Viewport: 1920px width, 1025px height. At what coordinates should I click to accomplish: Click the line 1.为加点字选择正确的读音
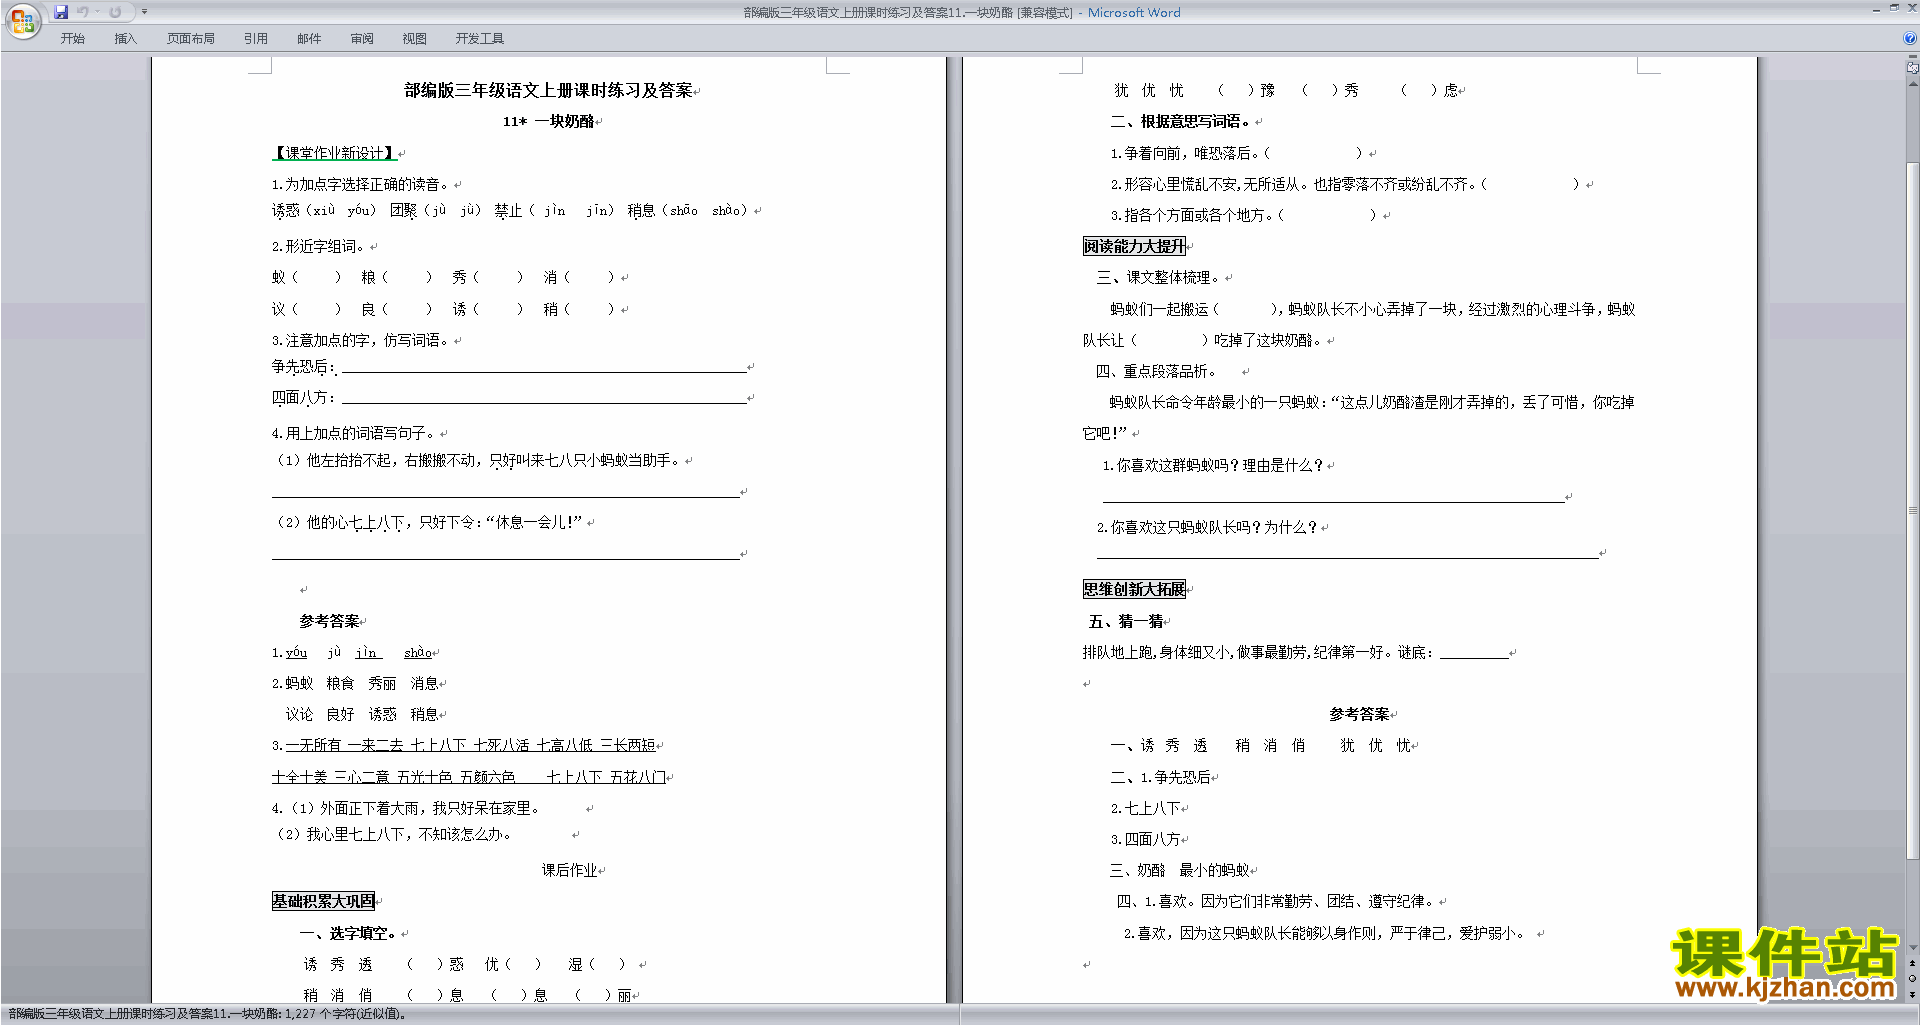pos(362,184)
